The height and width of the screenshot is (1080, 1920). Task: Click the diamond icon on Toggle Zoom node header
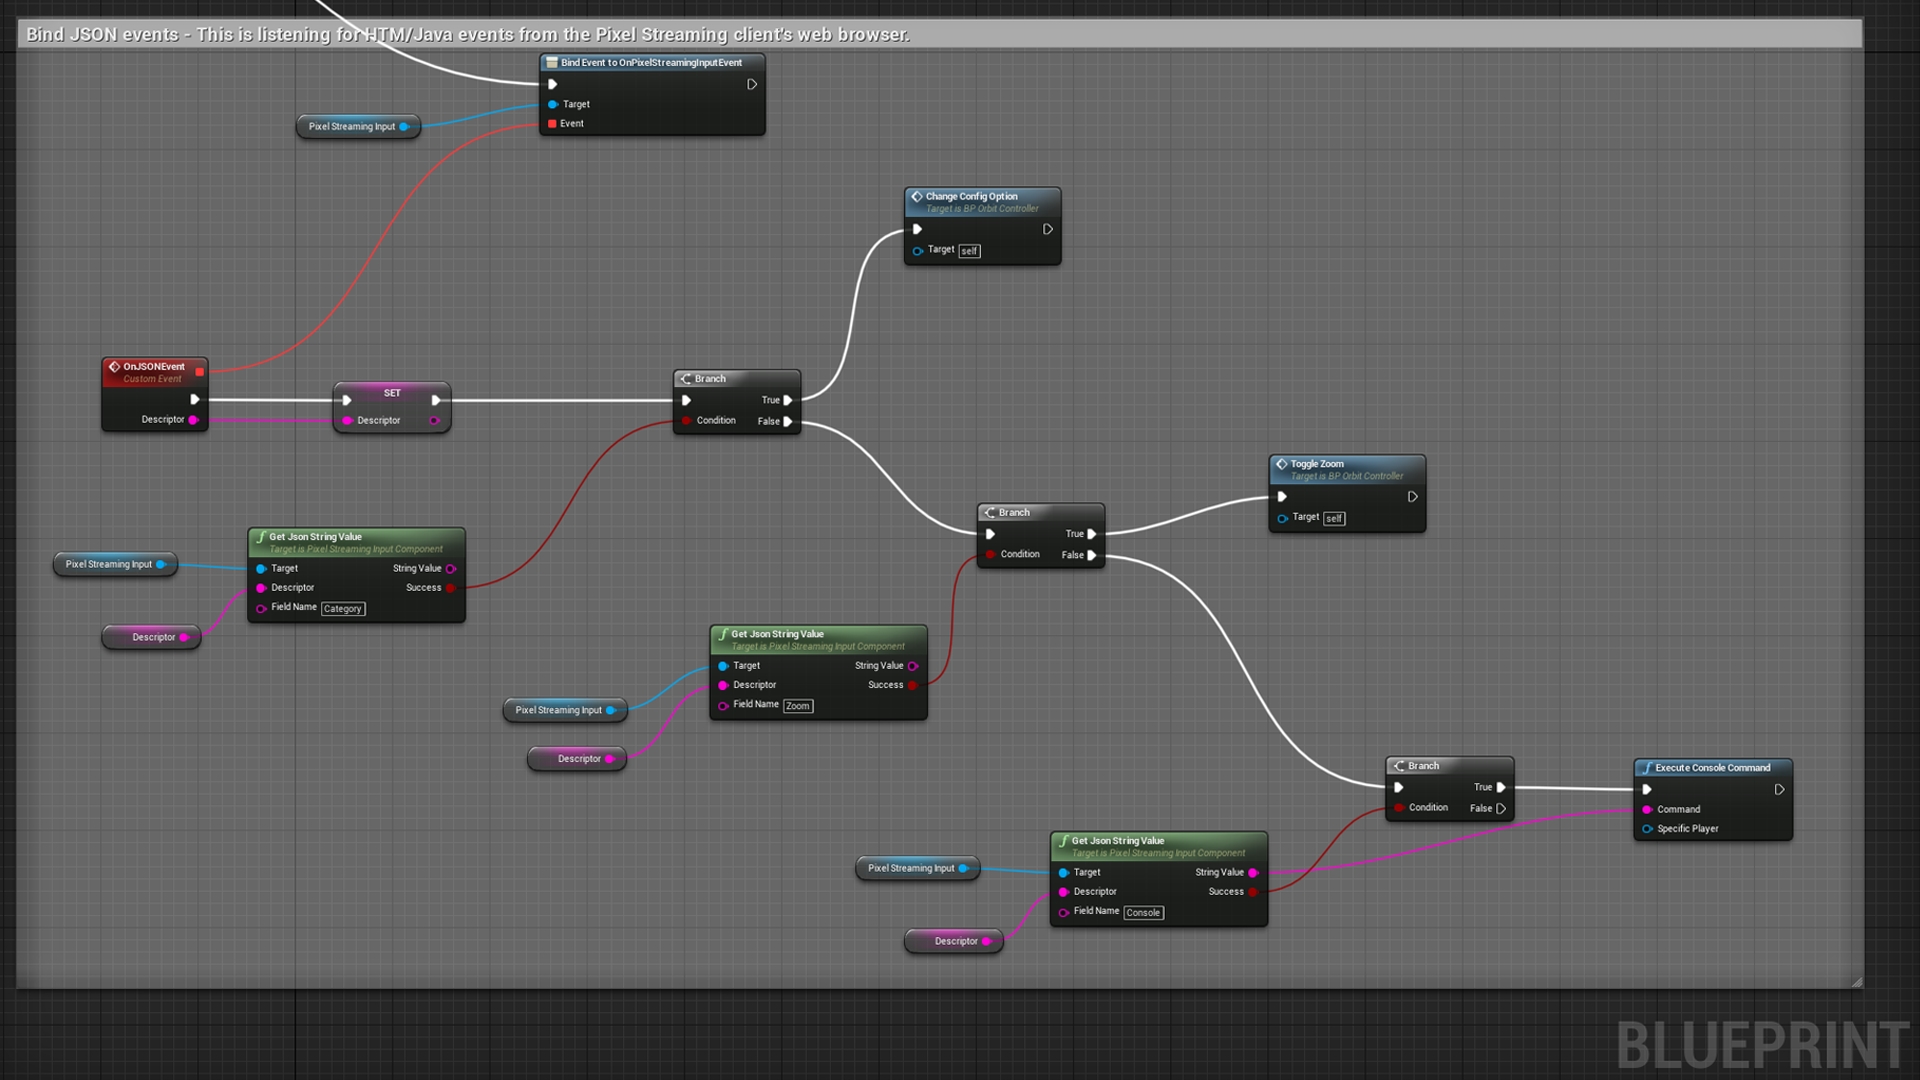(1281, 464)
